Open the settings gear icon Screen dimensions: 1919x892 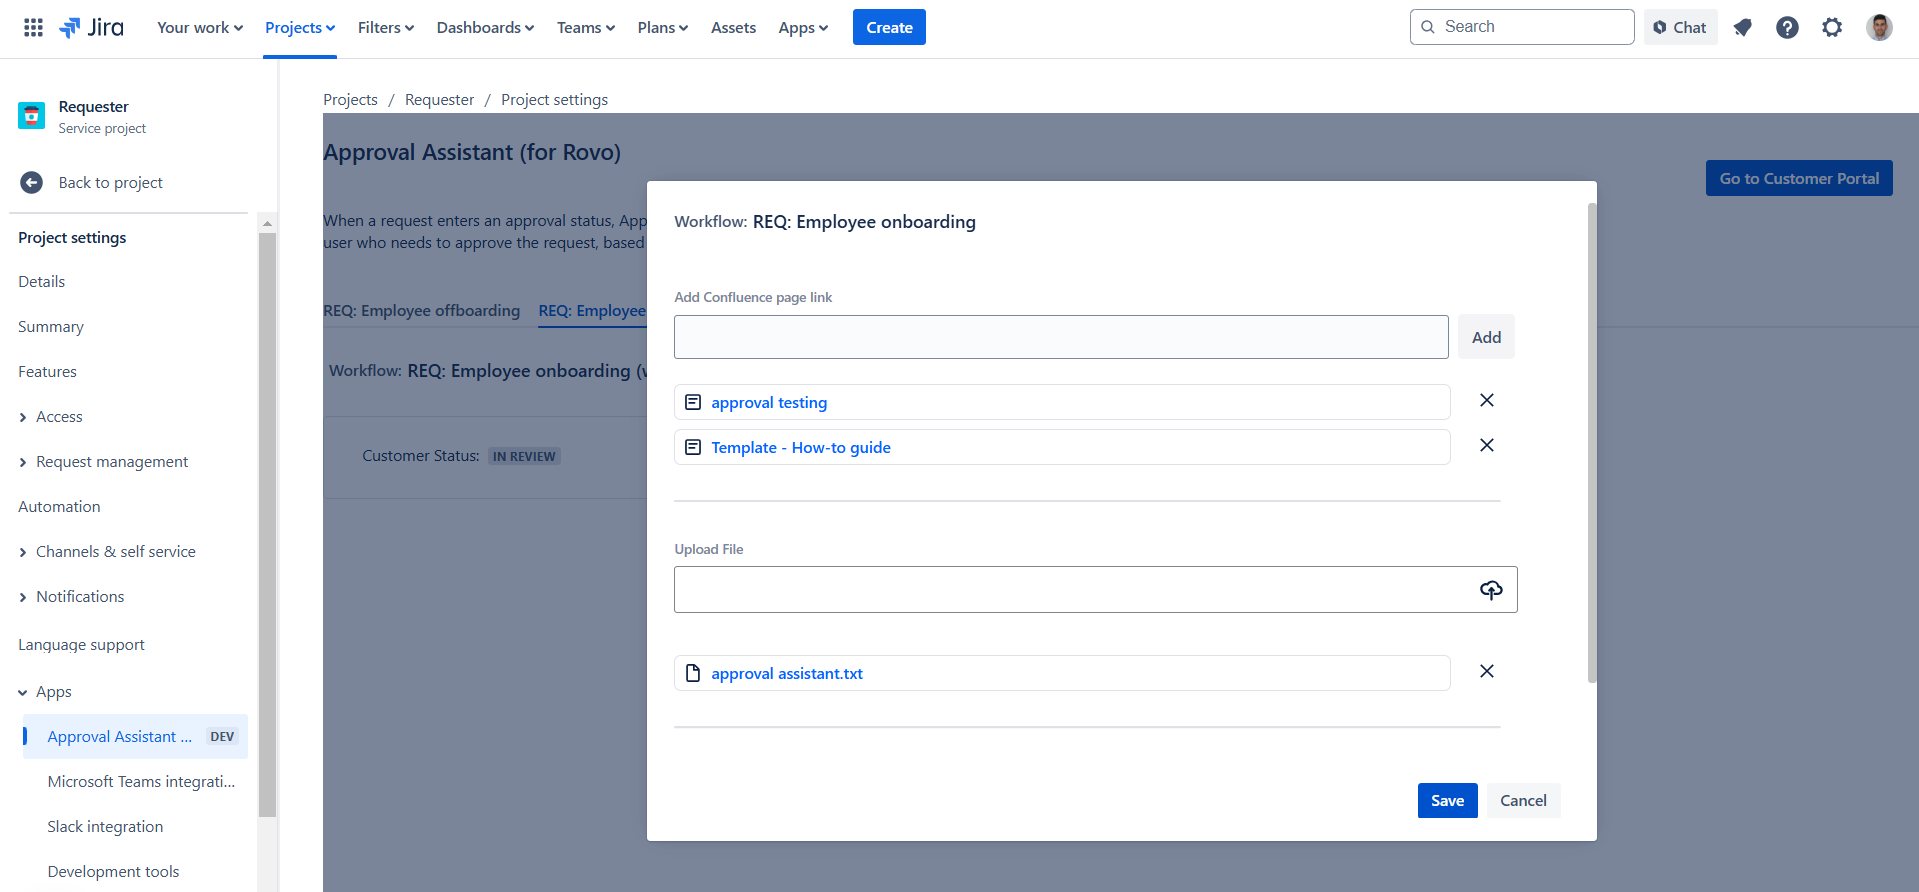click(1832, 27)
